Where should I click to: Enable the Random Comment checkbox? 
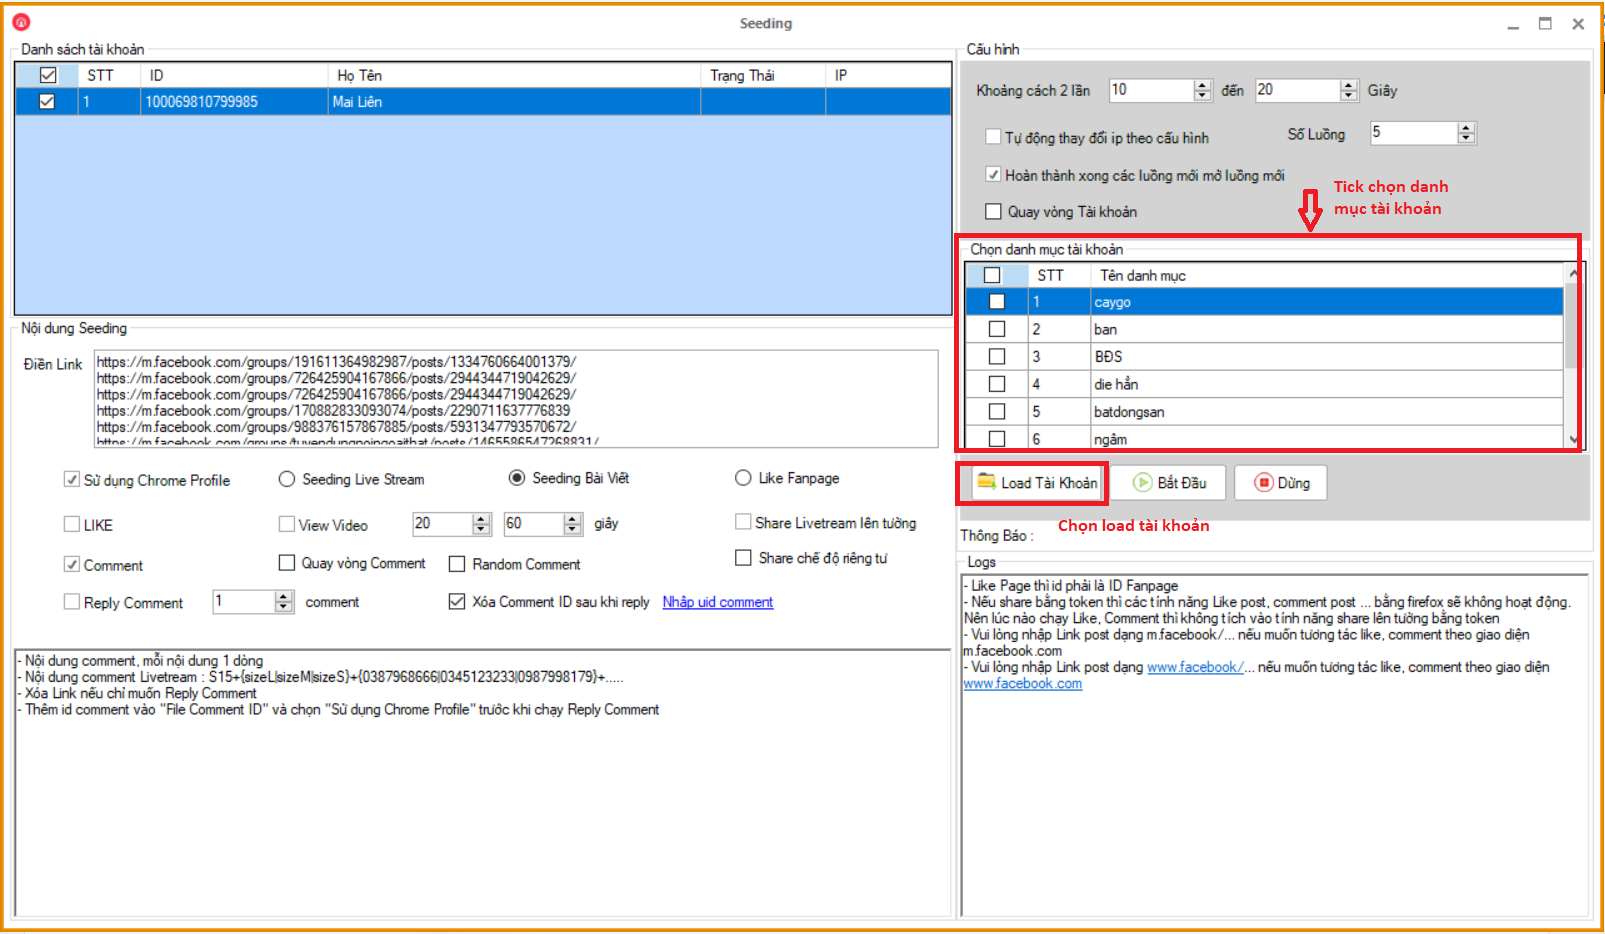457,564
